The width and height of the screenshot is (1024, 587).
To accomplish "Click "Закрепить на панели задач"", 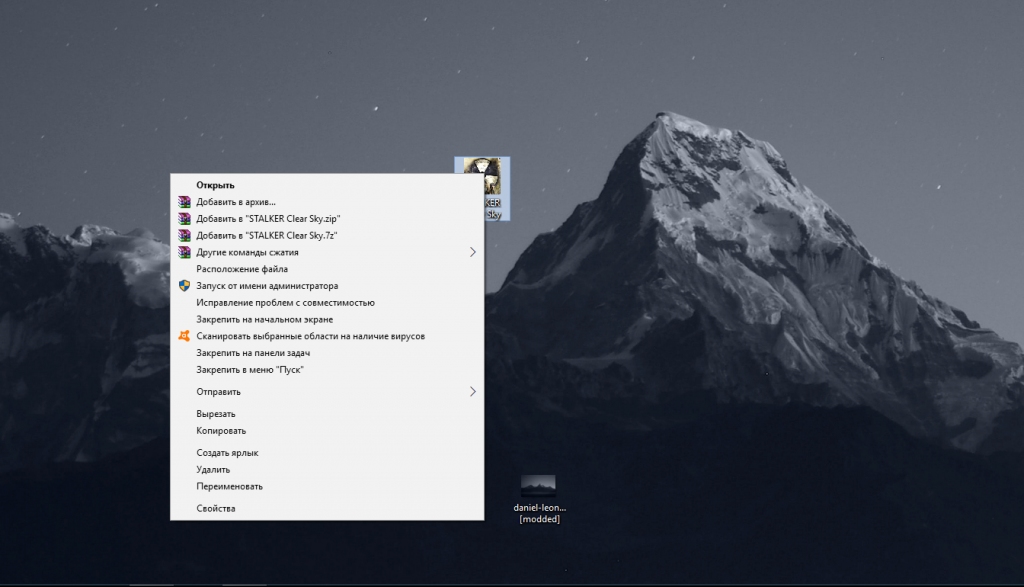I will 253,353.
